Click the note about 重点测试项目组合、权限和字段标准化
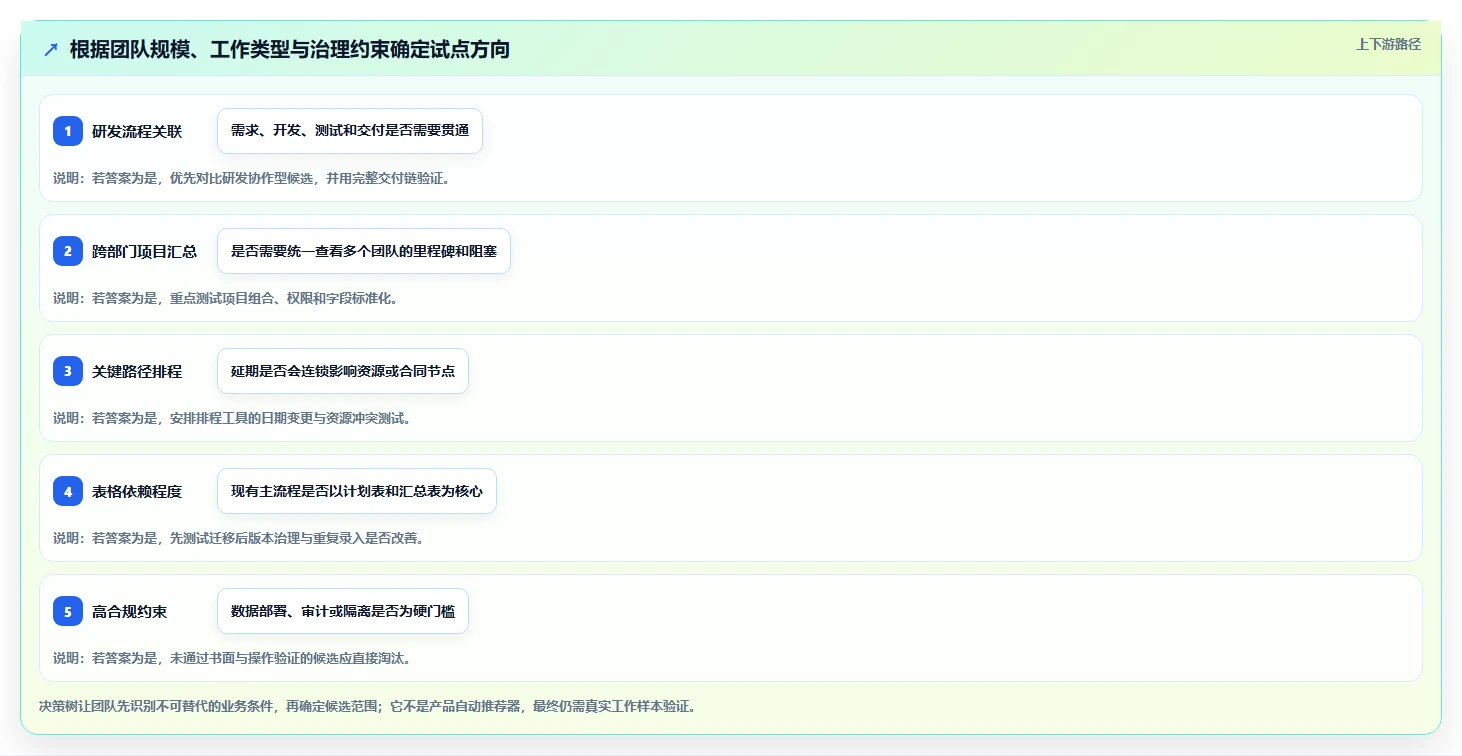Screen dimensions: 1462x756 pos(225,298)
